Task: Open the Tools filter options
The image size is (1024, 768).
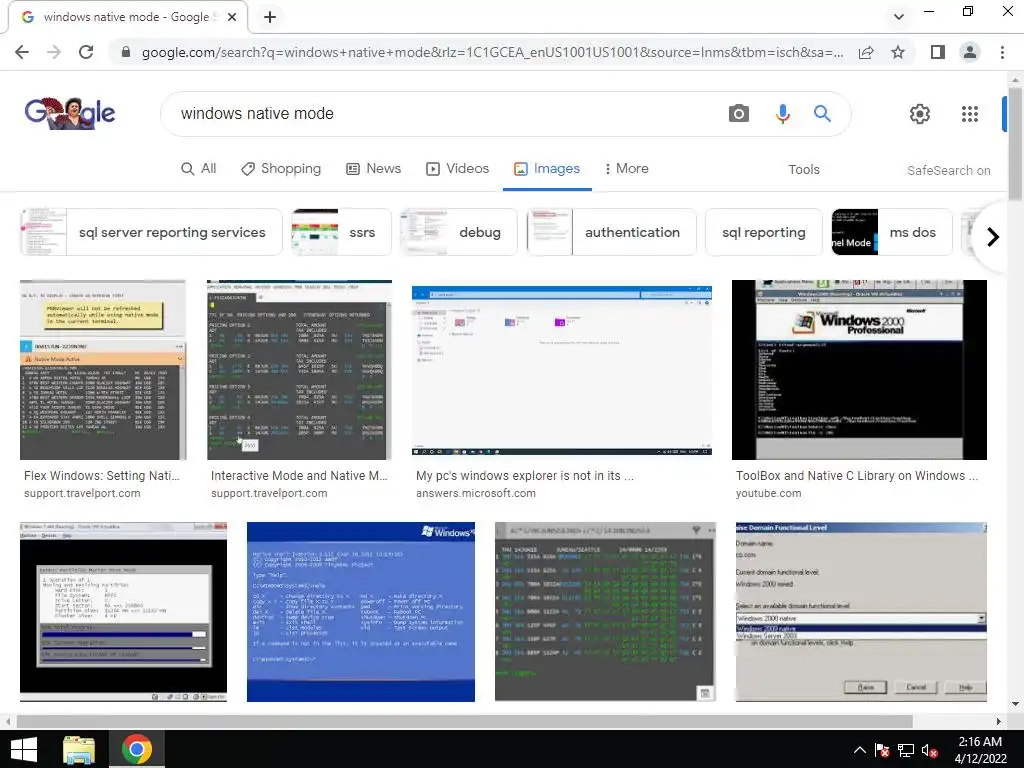Action: [803, 170]
